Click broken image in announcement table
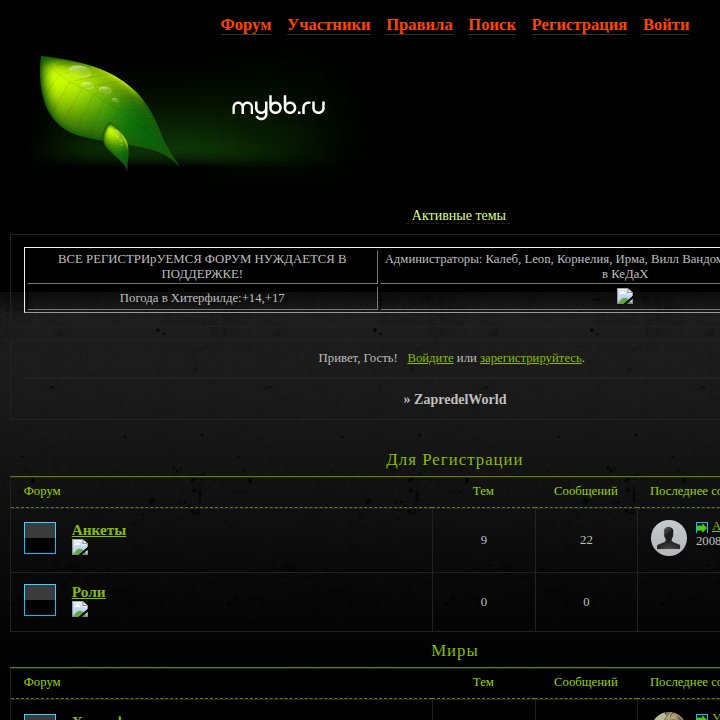 tap(624, 296)
